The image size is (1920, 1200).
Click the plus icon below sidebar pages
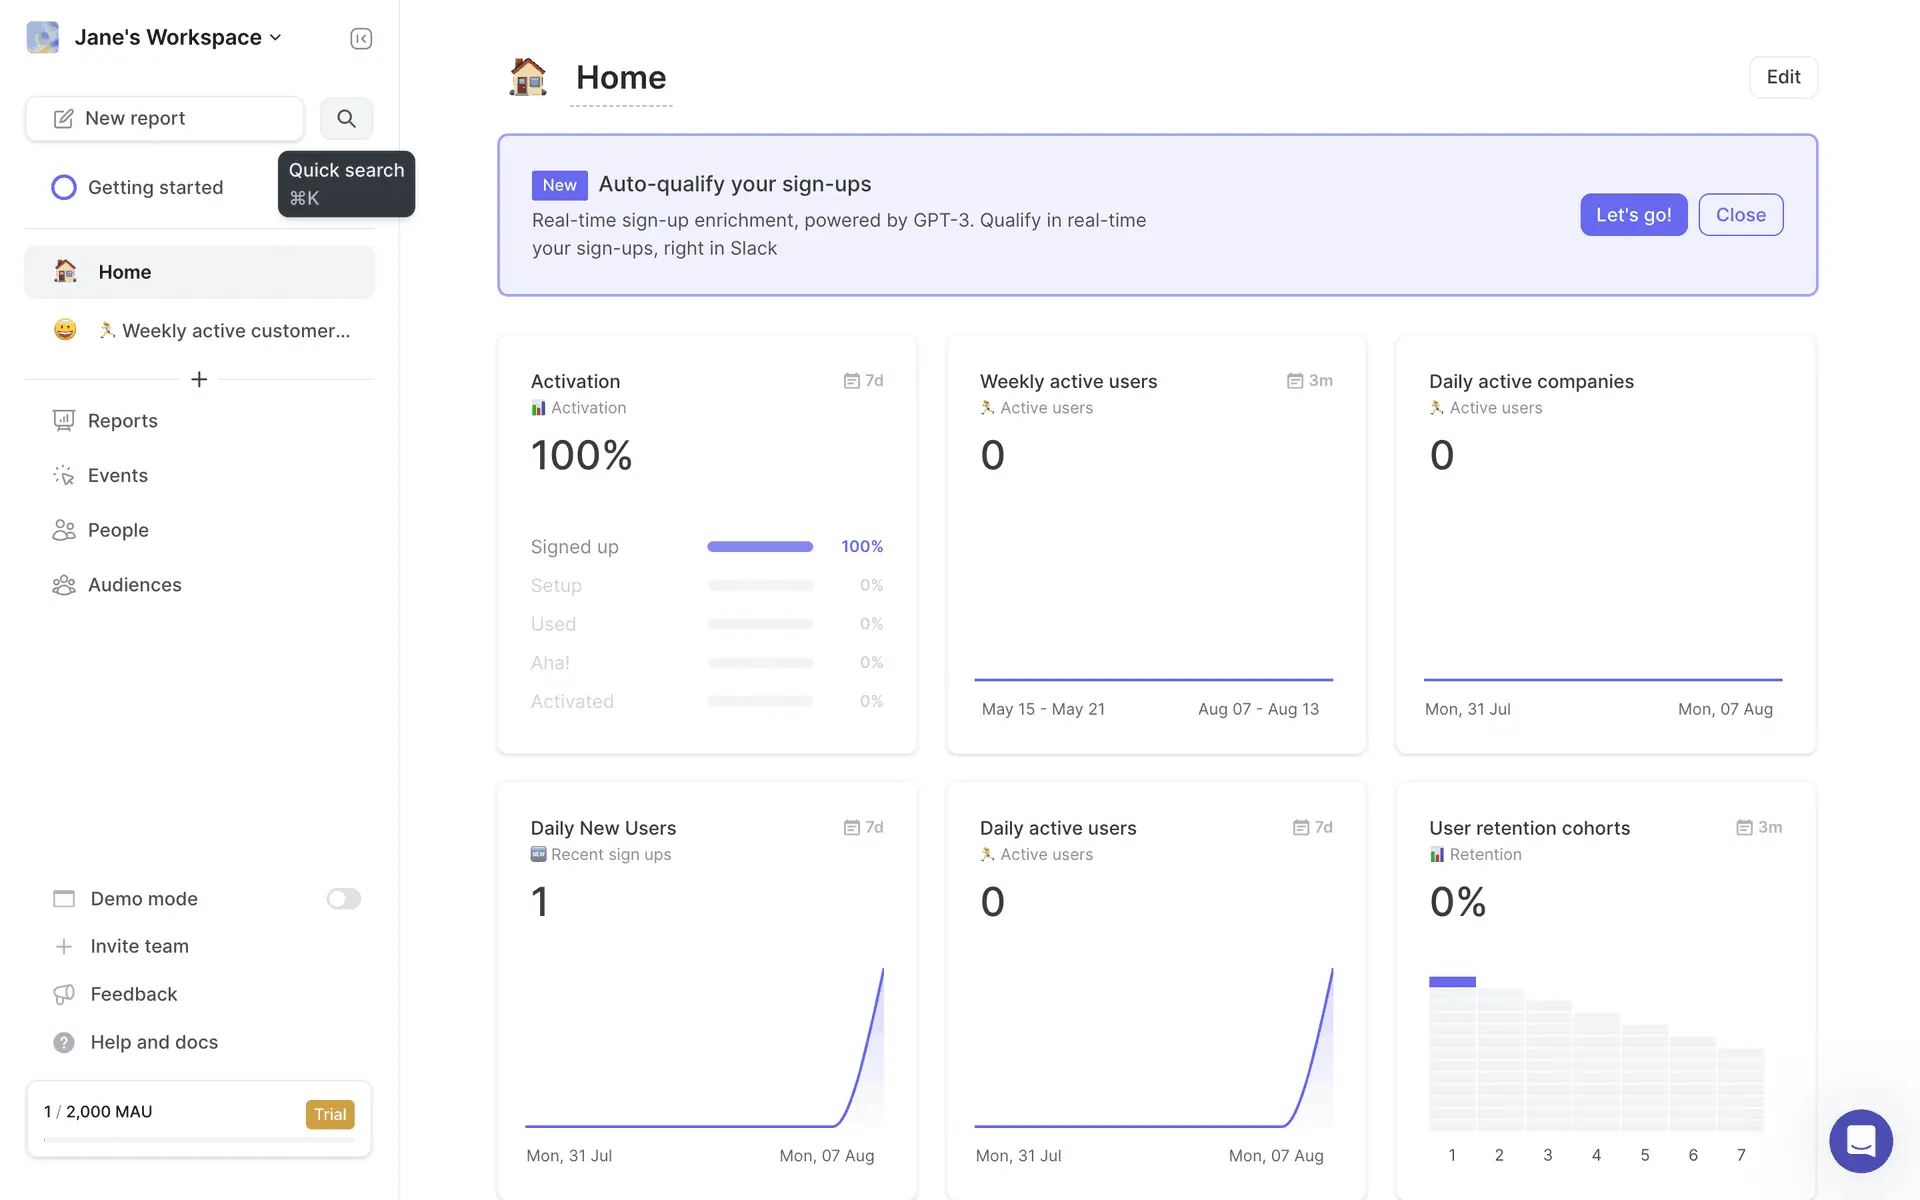click(199, 380)
